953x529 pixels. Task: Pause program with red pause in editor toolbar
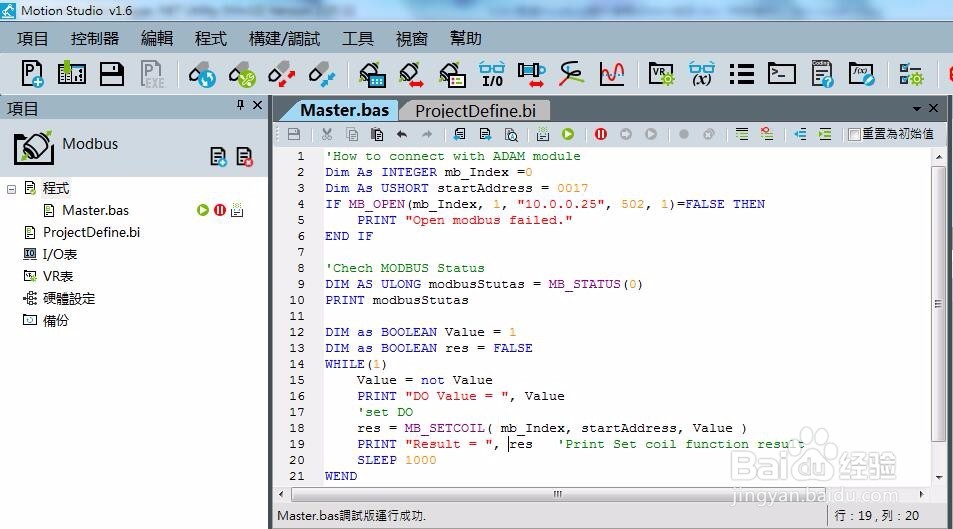[x=600, y=134]
